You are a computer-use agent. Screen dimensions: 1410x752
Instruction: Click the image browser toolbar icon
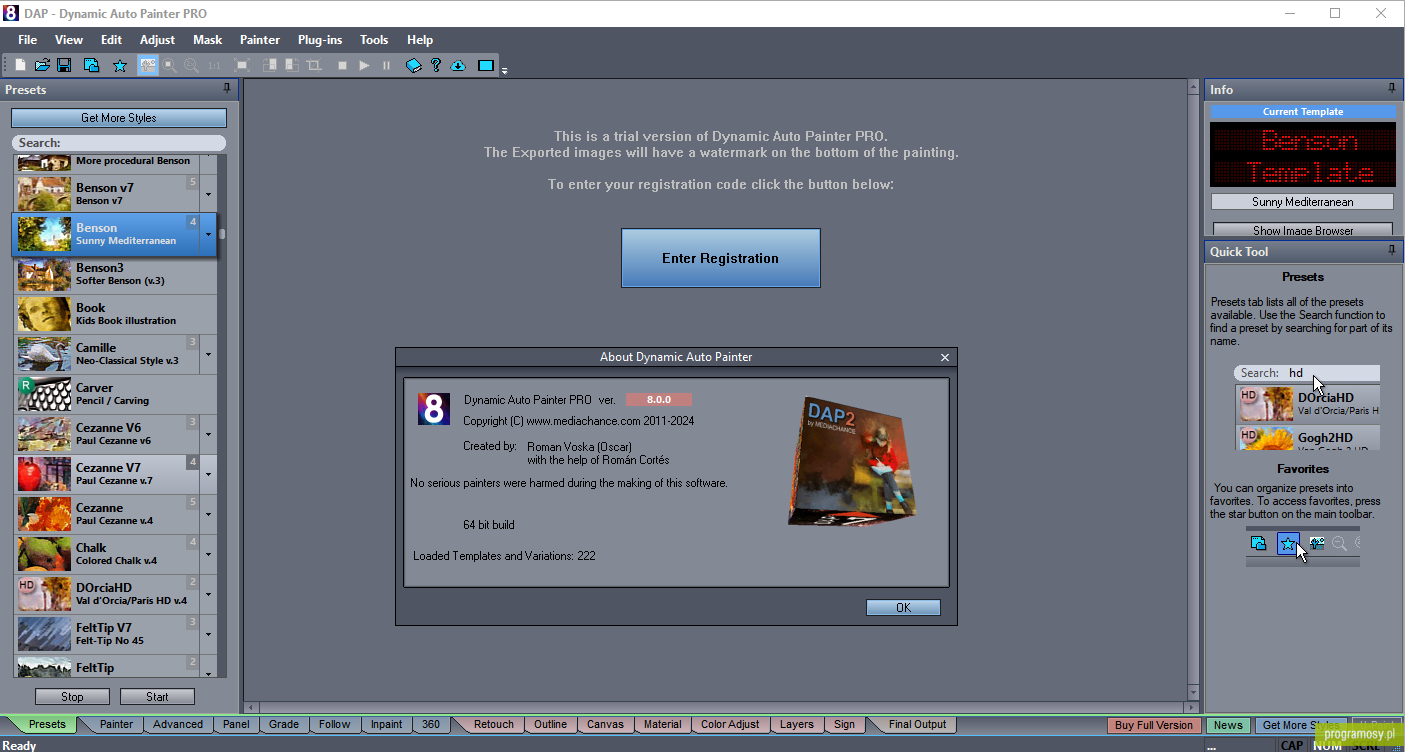point(91,65)
